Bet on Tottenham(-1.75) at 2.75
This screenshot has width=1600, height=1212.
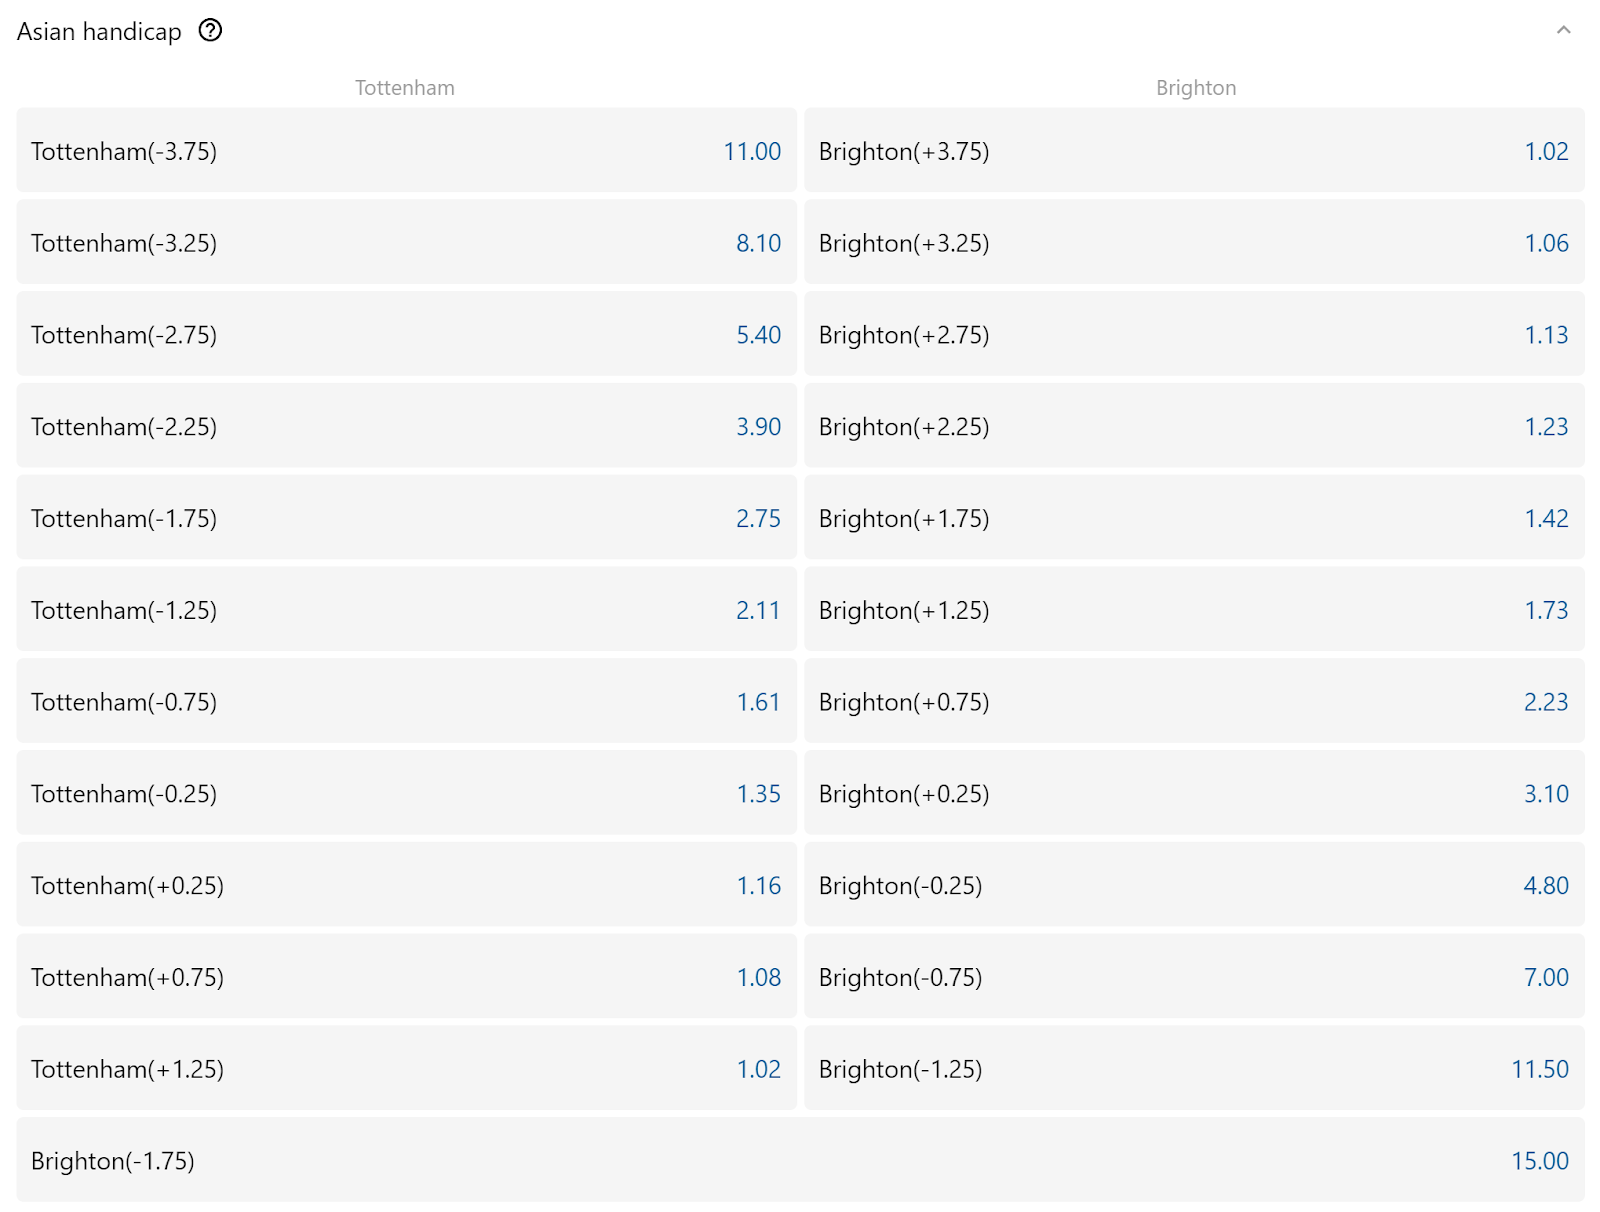(406, 518)
